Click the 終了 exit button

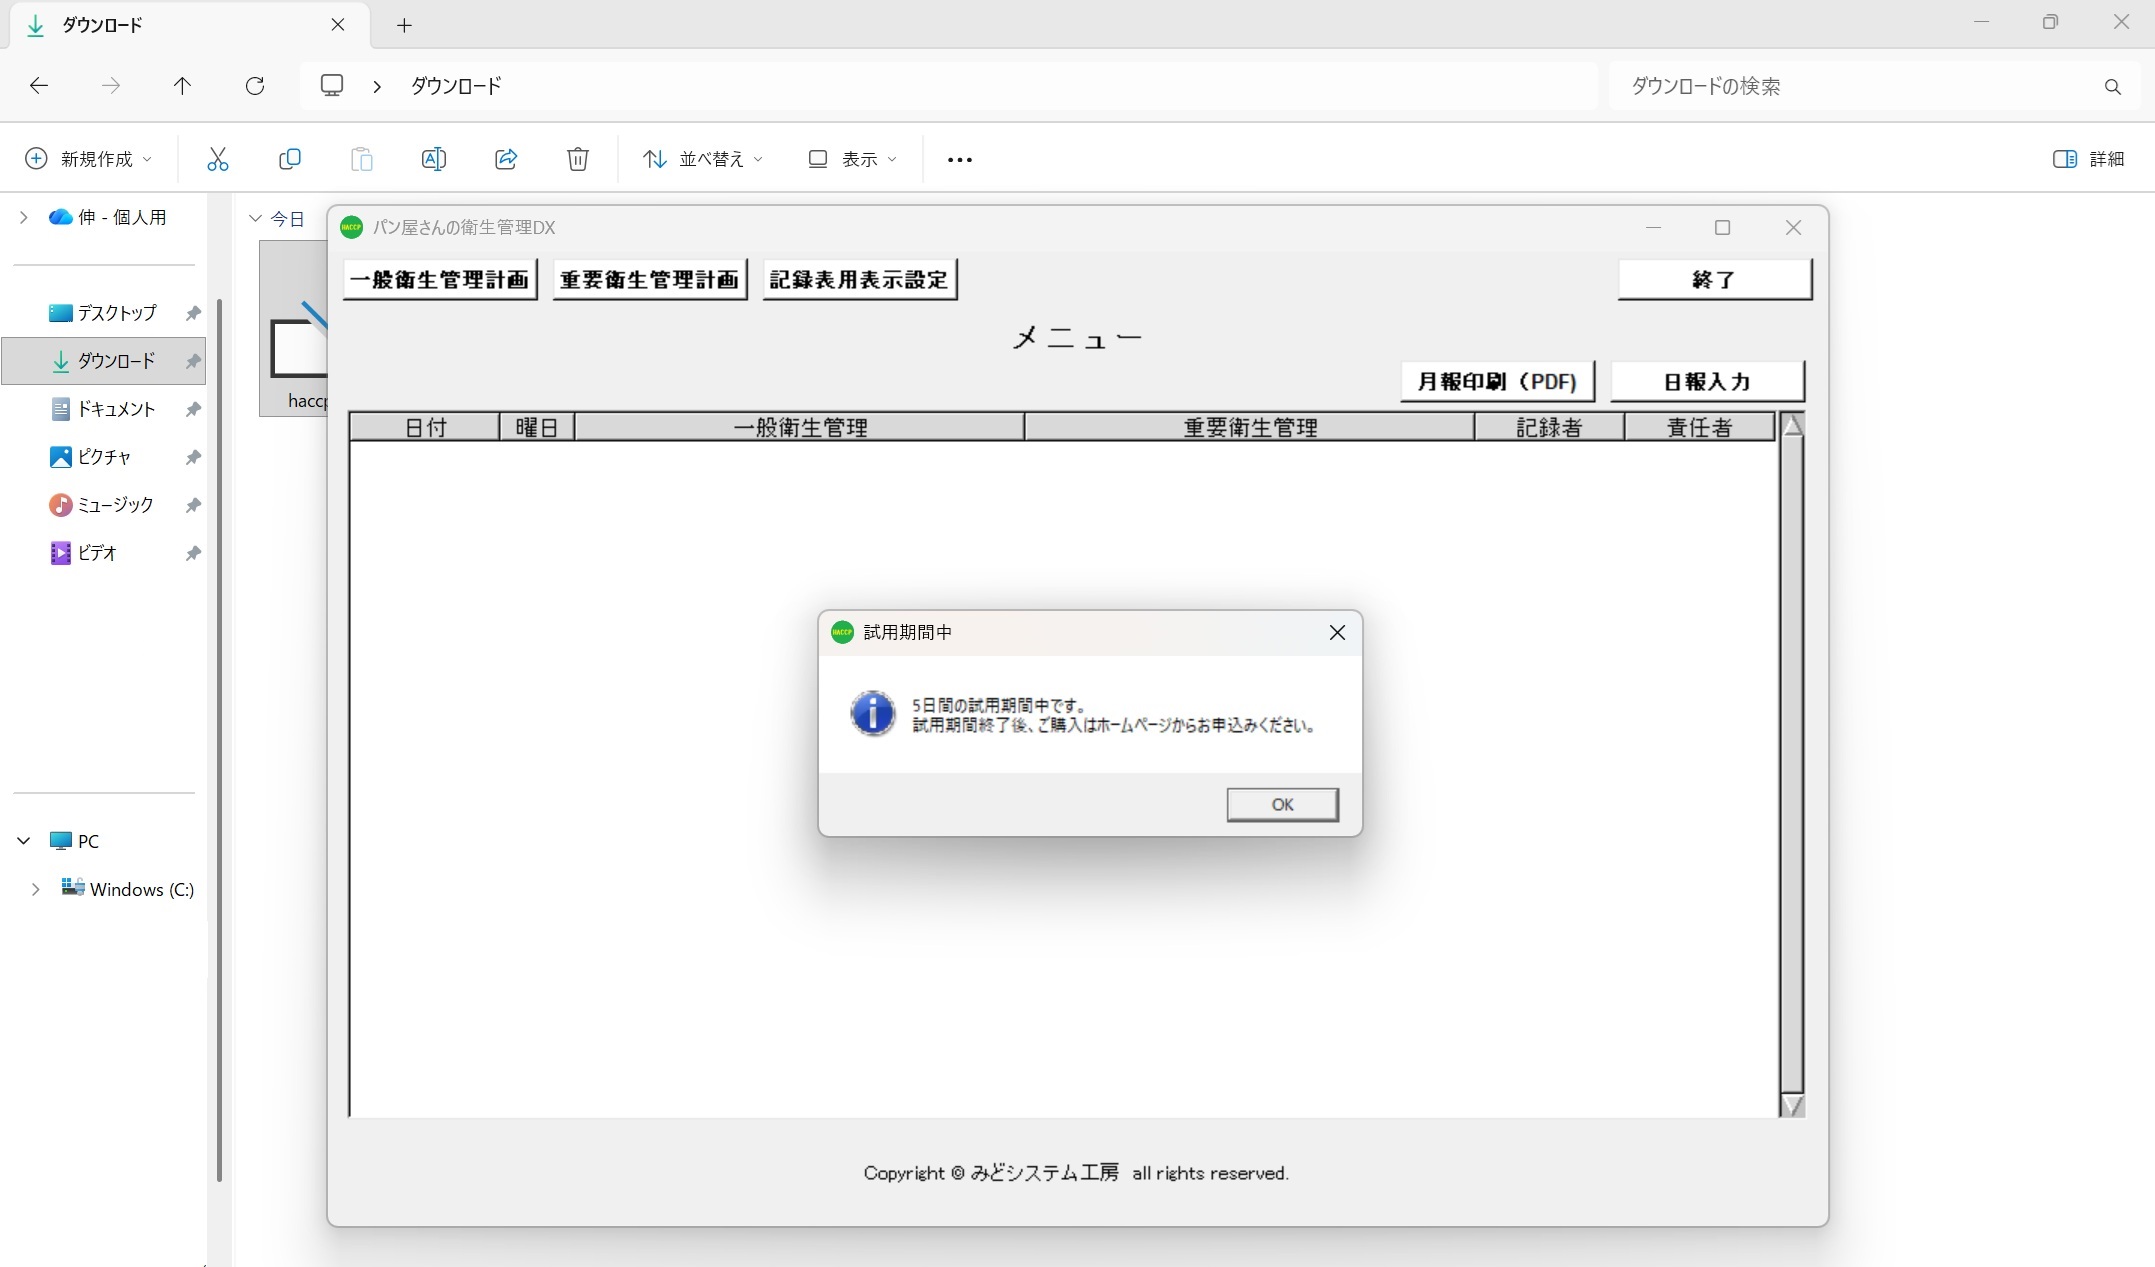(1713, 279)
